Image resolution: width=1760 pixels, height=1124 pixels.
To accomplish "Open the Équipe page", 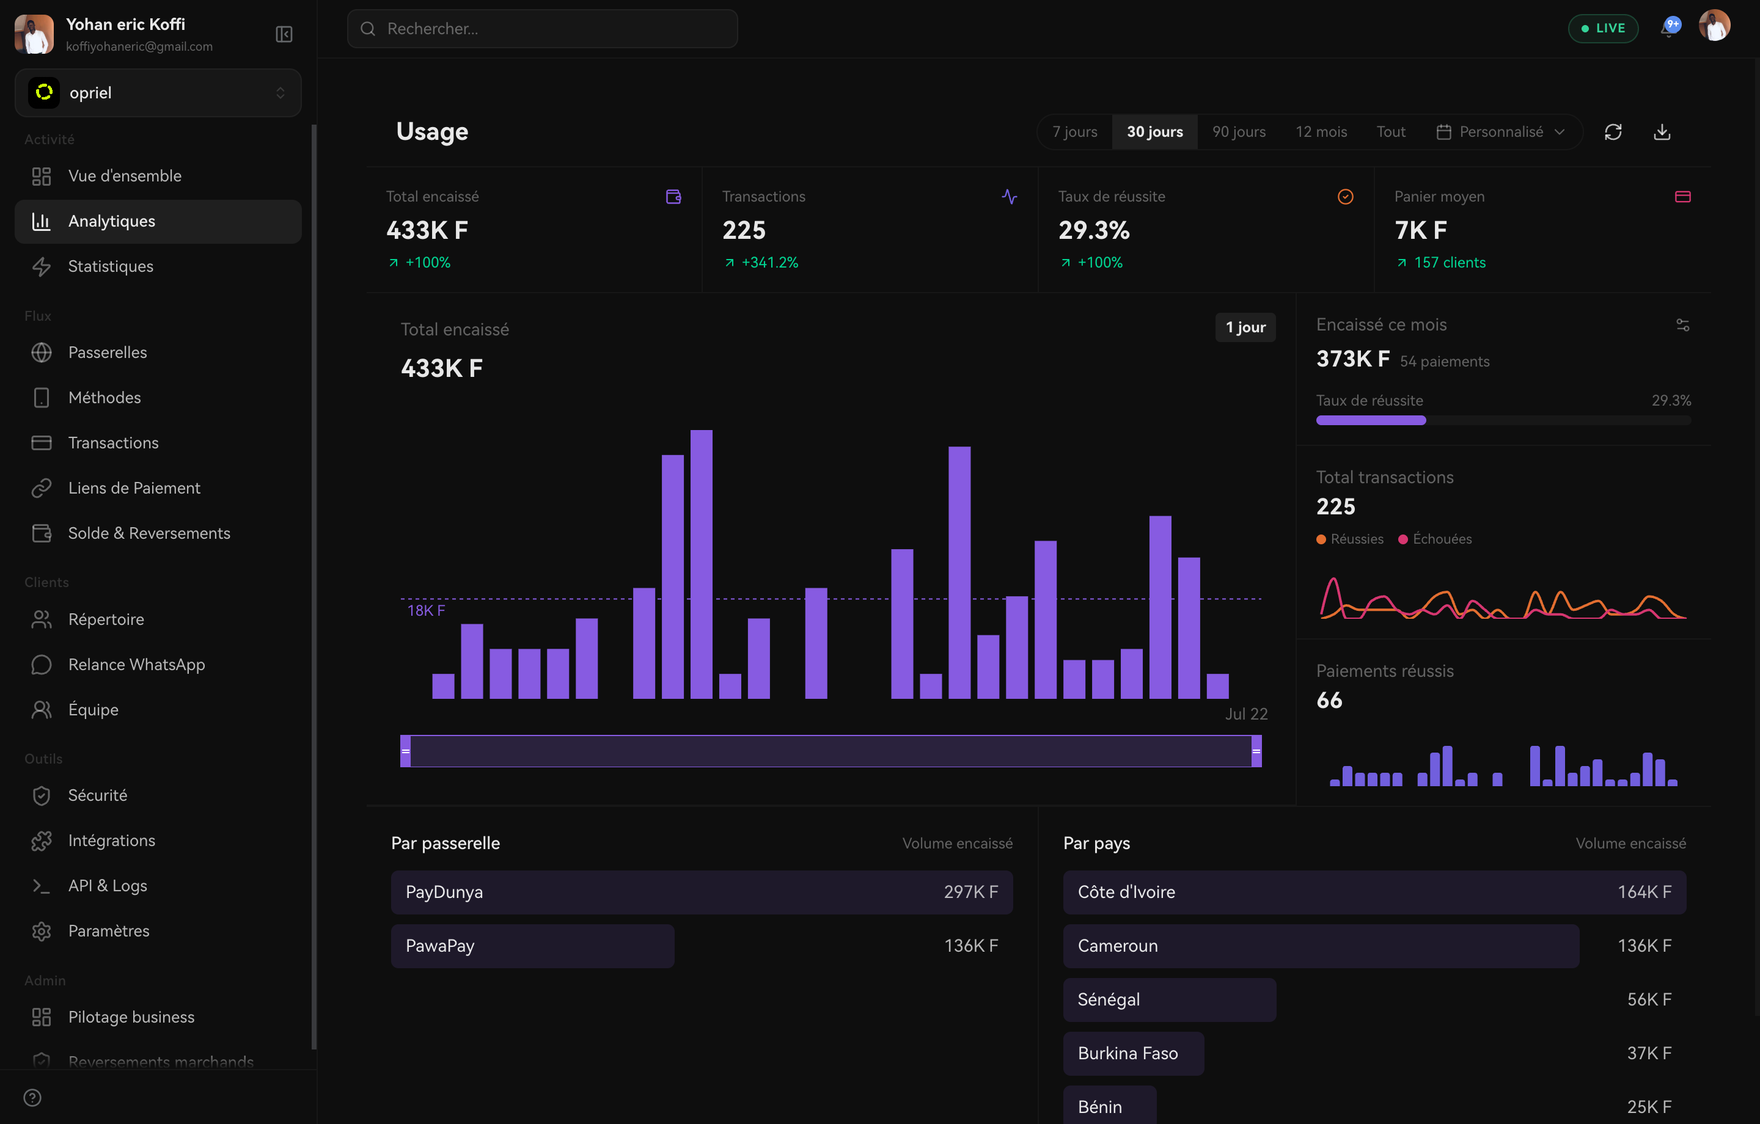I will click(x=158, y=710).
